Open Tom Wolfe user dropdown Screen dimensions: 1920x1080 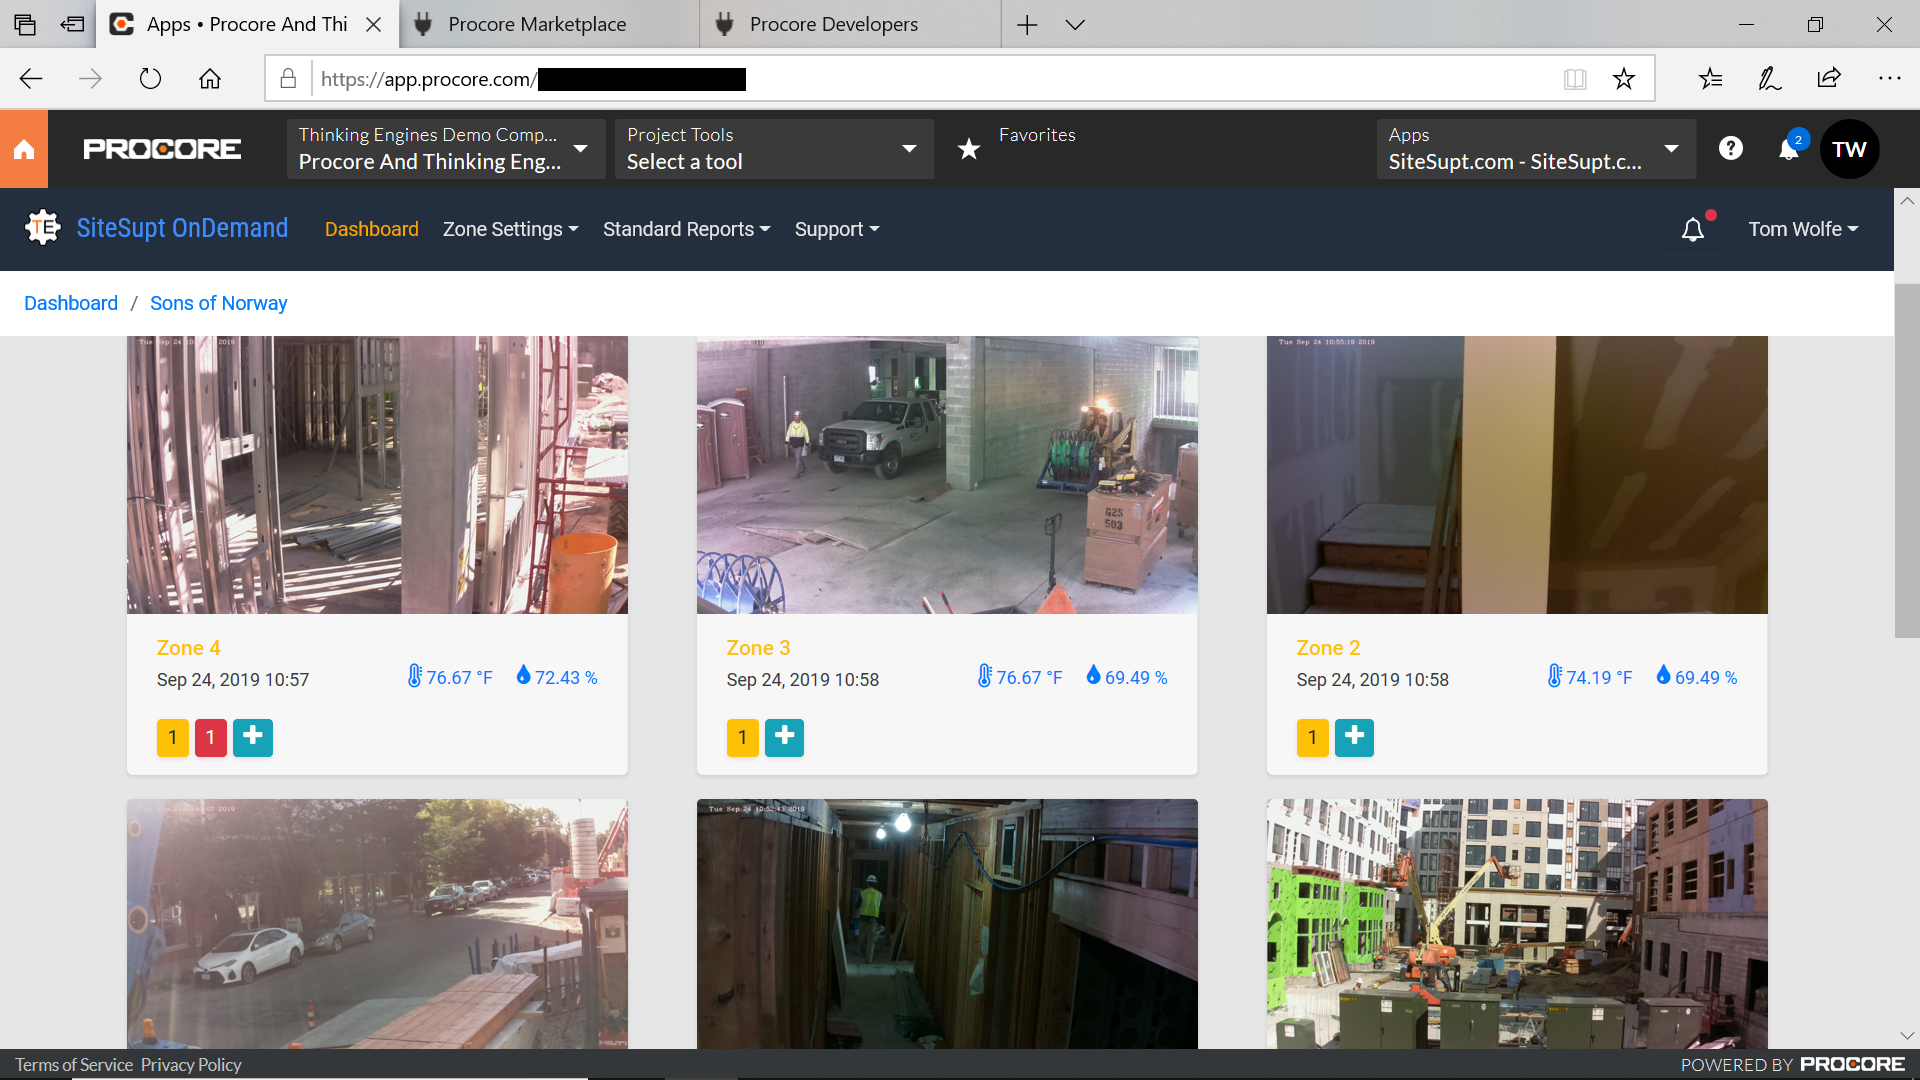coord(1803,229)
